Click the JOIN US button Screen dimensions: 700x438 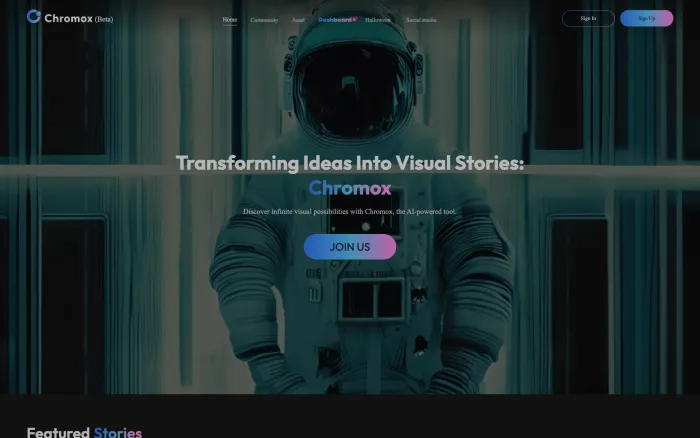(350, 246)
